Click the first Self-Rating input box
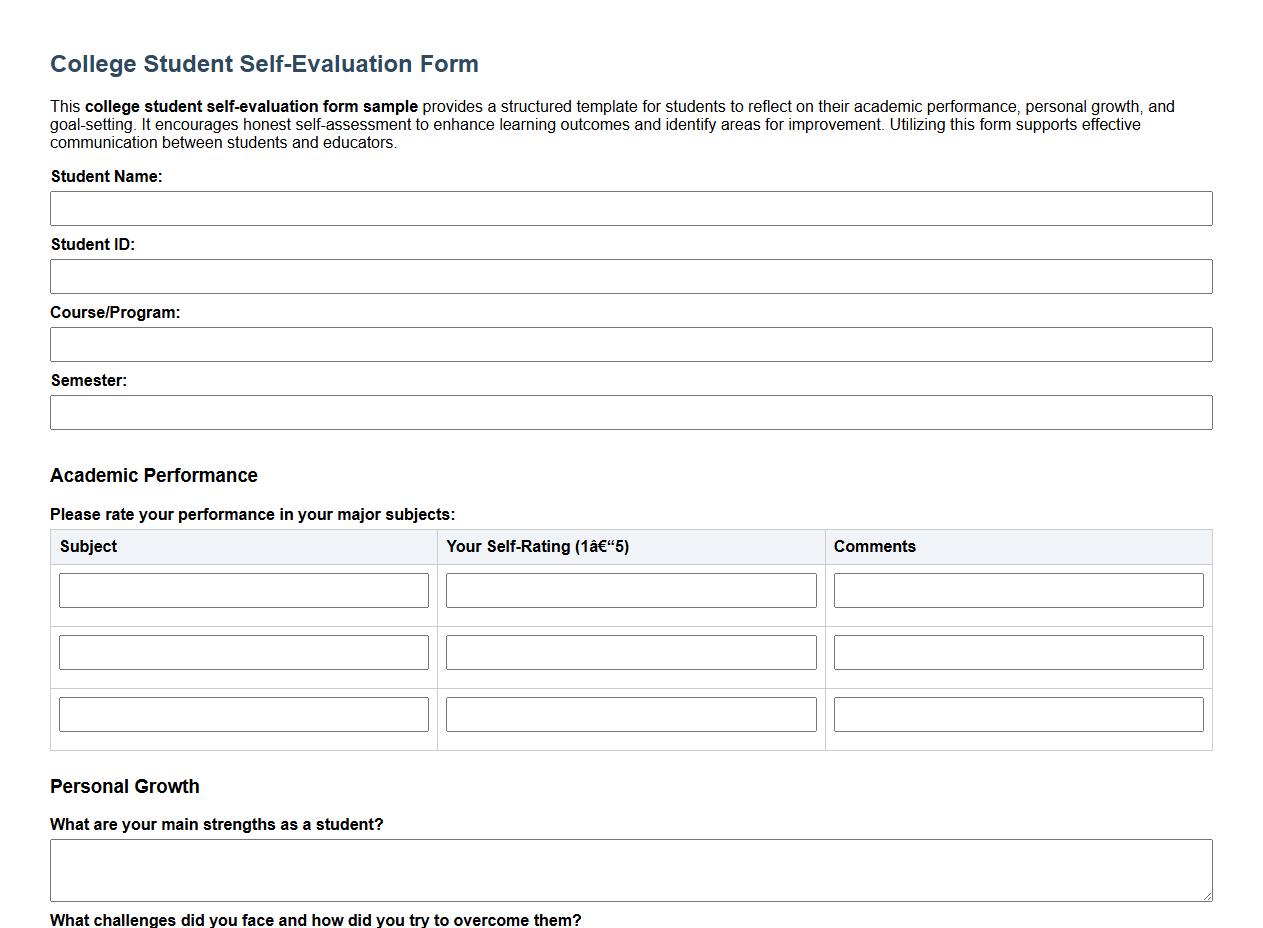This screenshot has width=1263, height=928. pos(631,590)
